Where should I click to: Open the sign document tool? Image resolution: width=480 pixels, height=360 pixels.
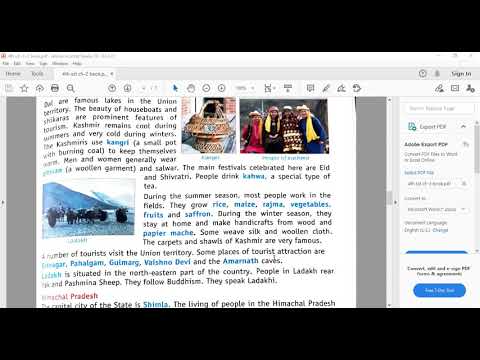point(341,88)
